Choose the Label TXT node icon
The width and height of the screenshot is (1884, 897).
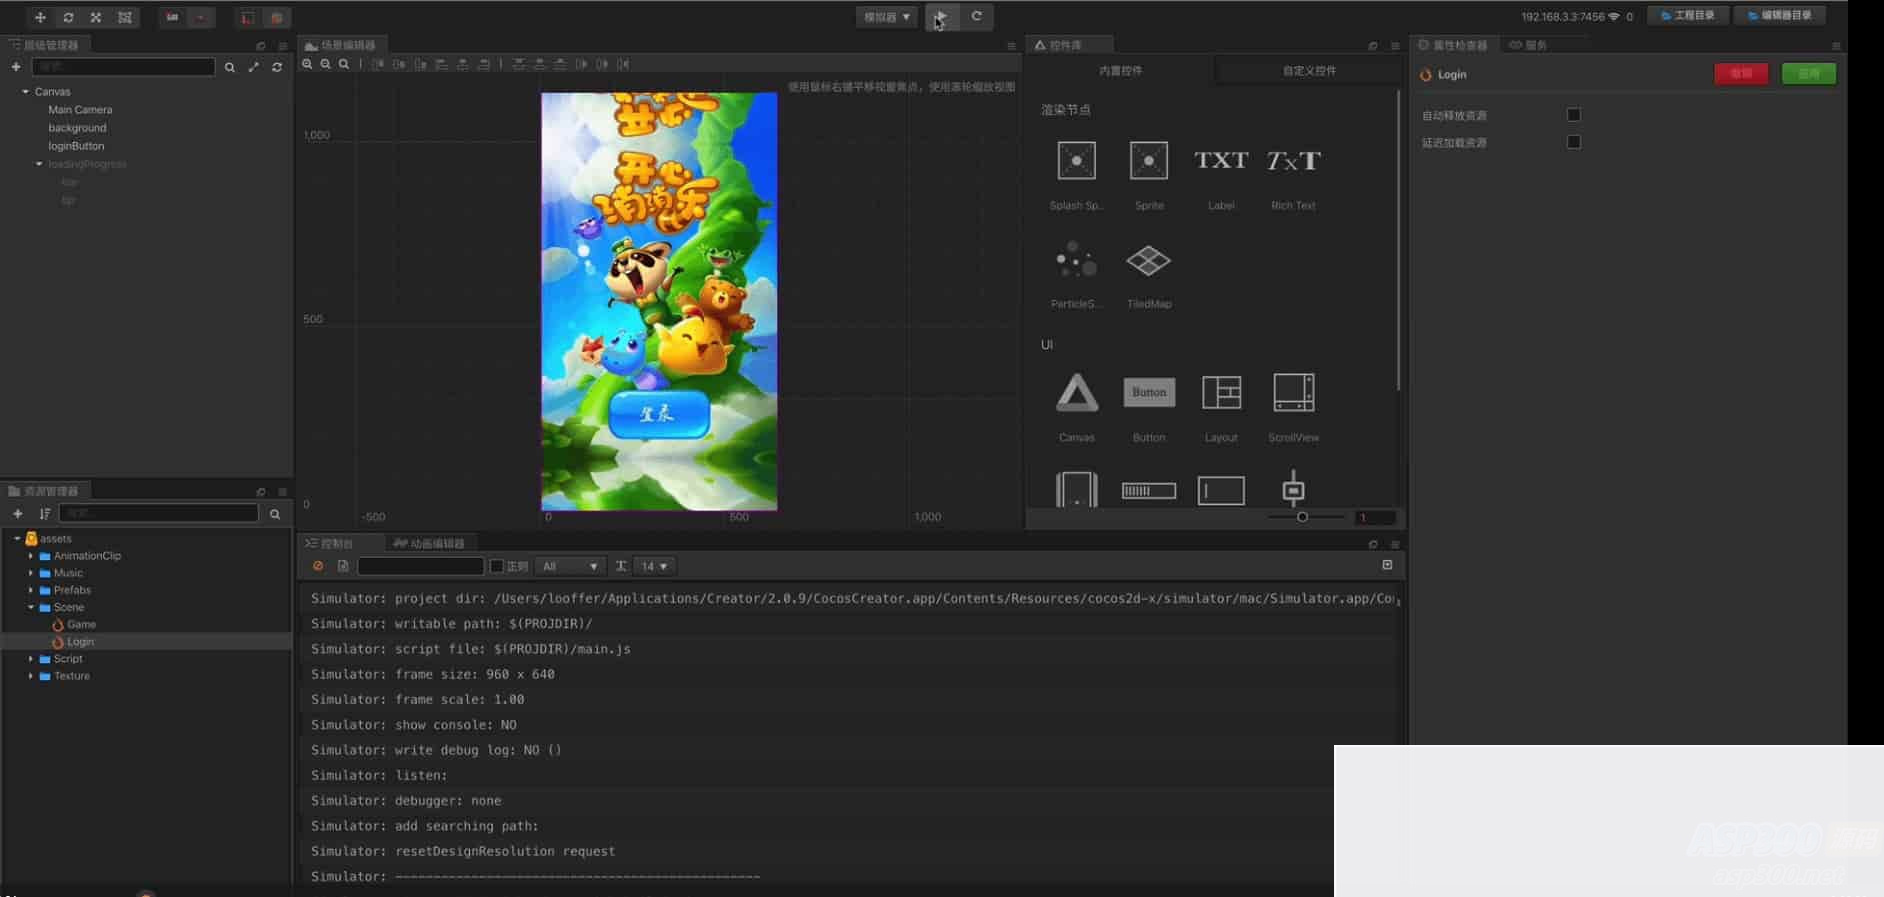(1220, 161)
